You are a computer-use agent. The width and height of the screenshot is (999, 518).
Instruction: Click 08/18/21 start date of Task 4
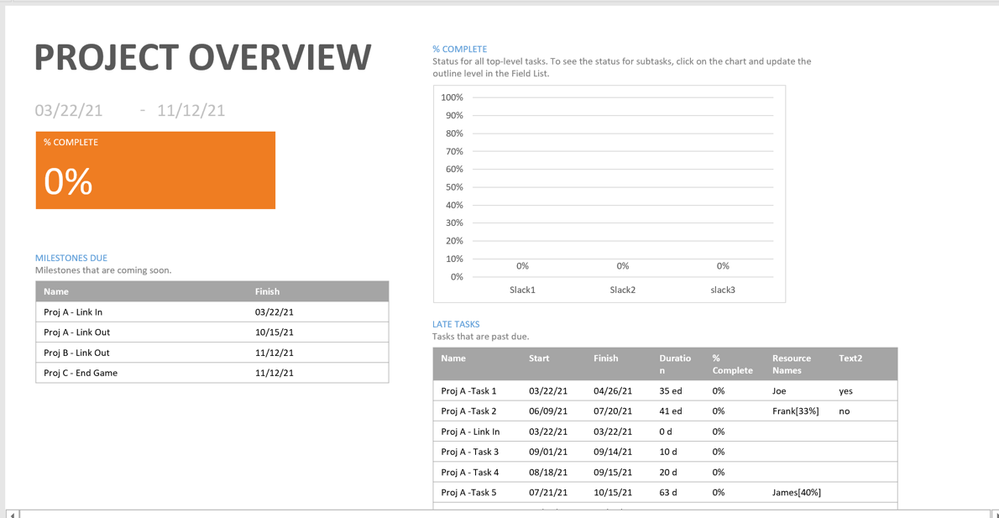click(x=548, y=472)
